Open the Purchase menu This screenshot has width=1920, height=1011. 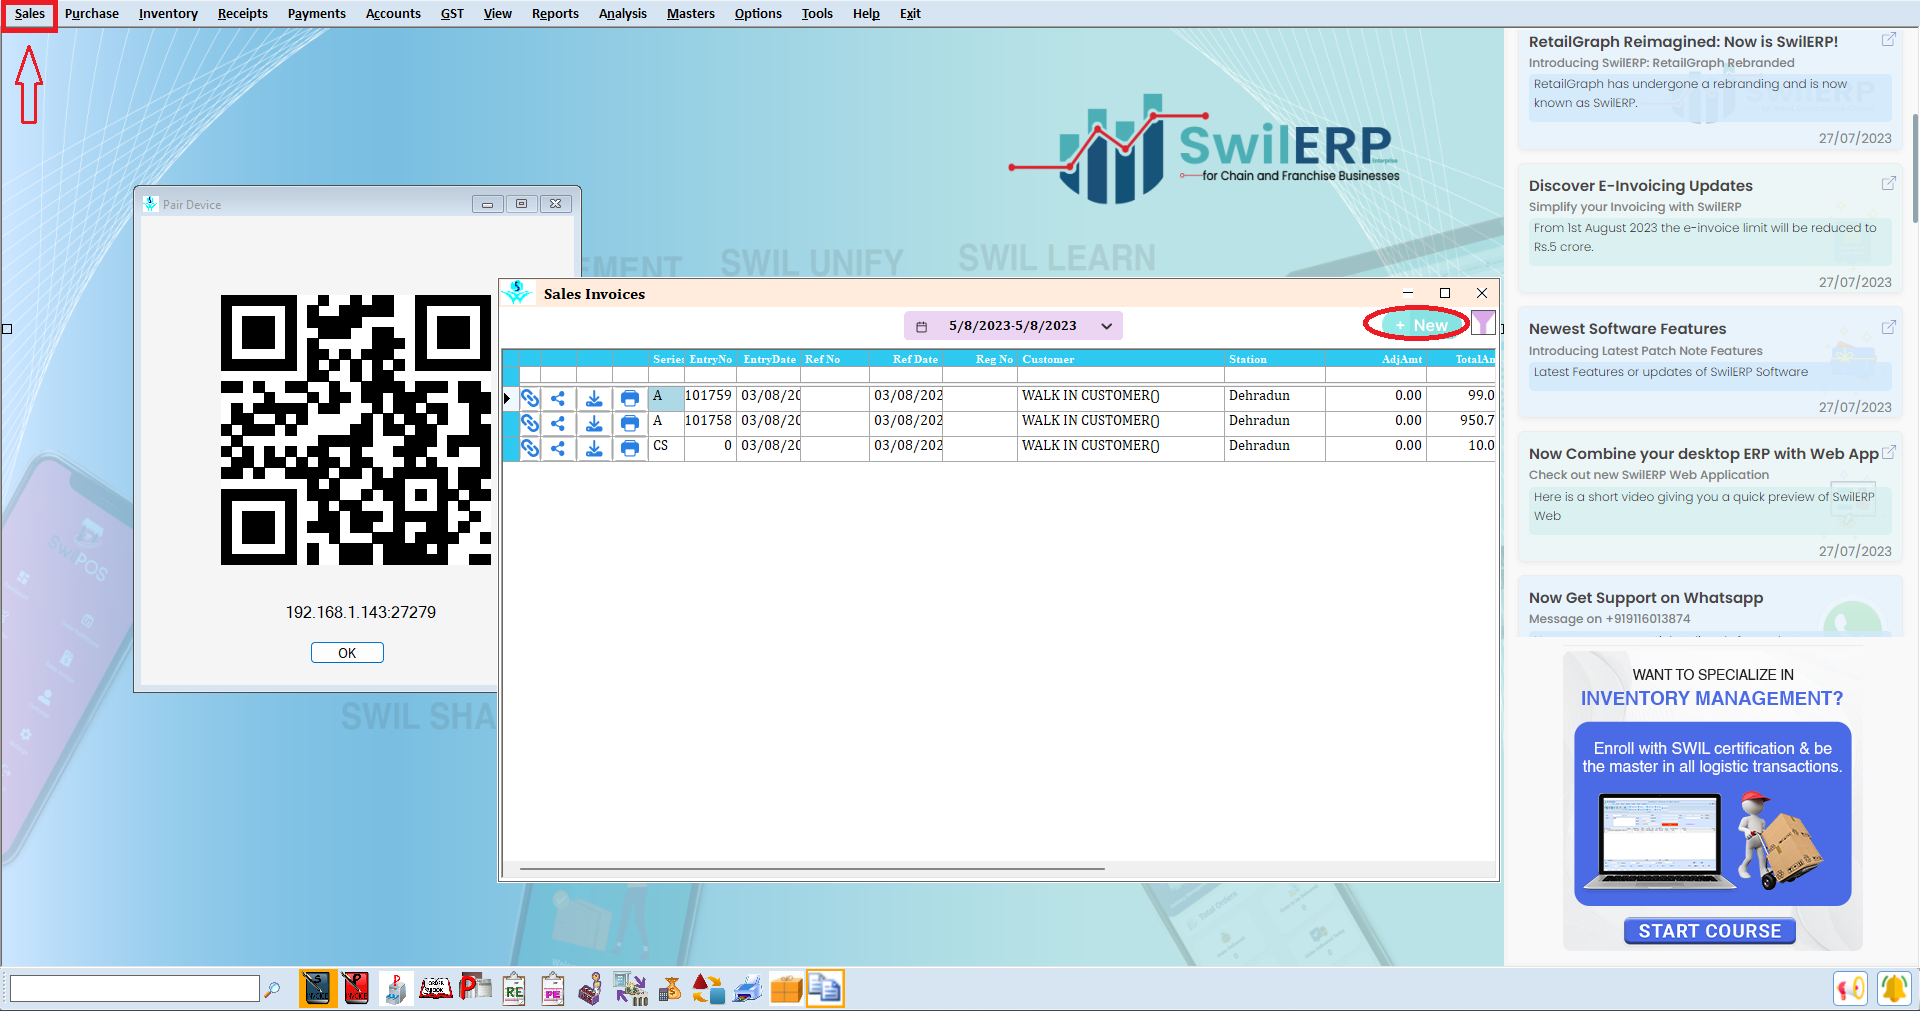pos(92,14)
